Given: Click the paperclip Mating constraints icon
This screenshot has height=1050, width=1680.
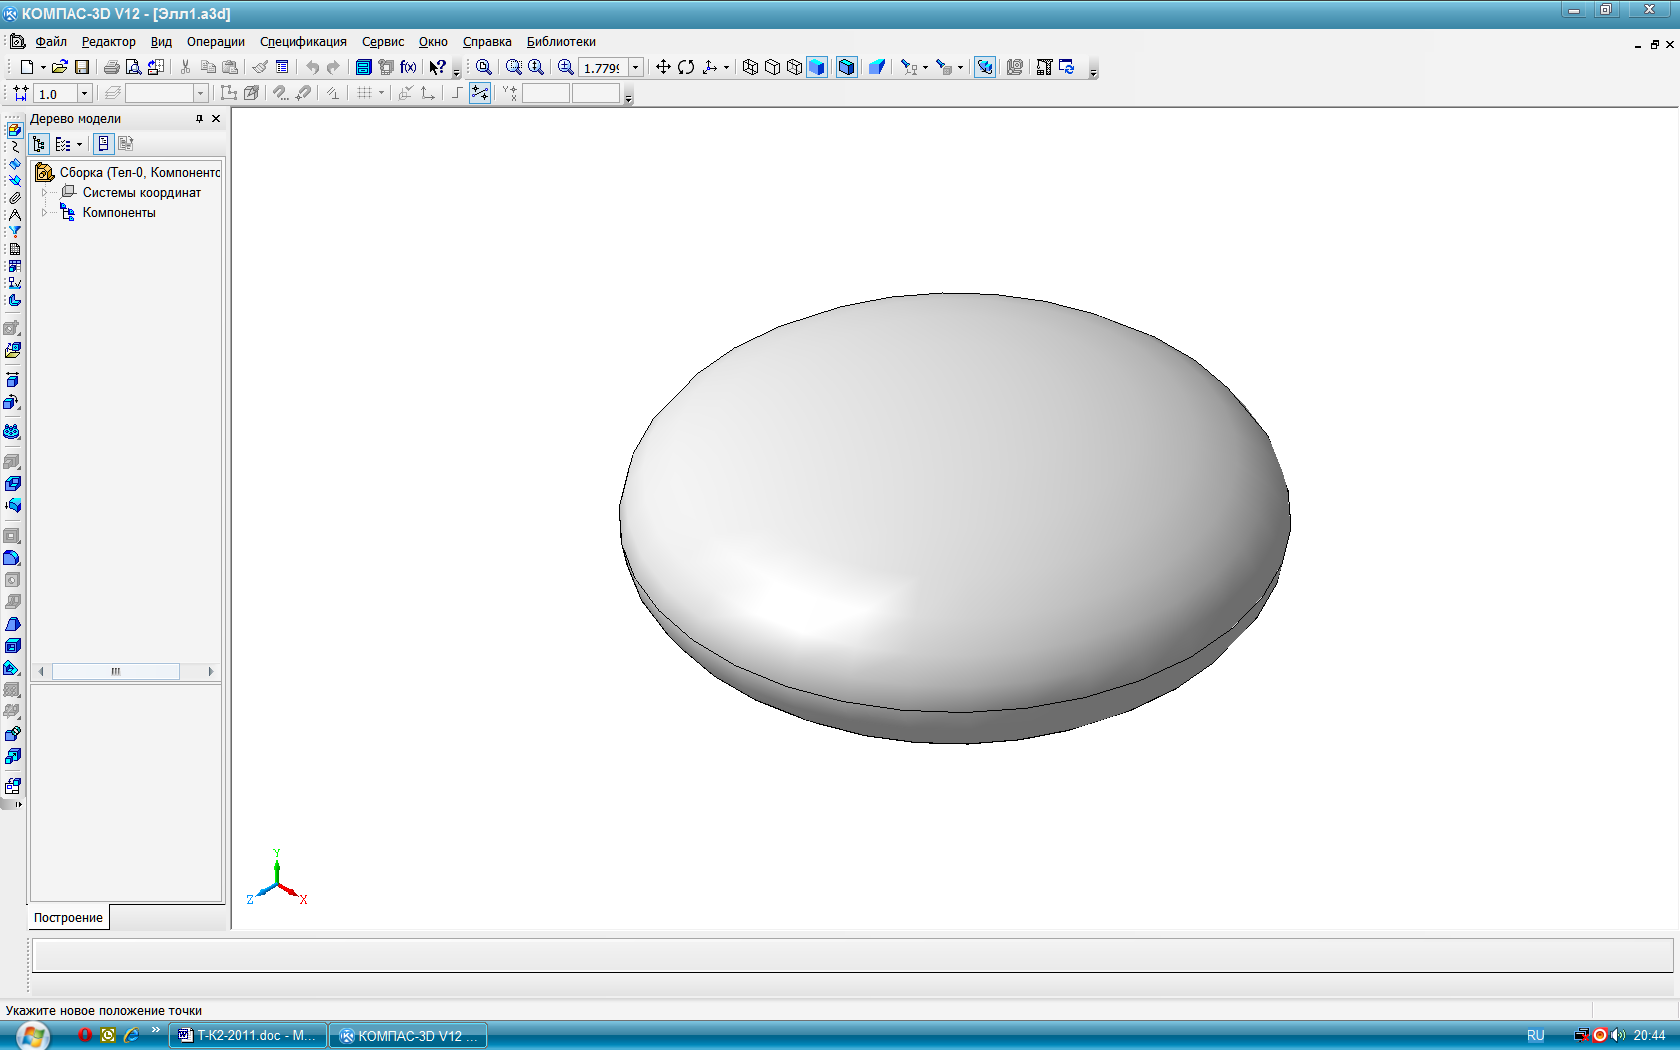Looking at the screenshot, I should tap(14, 198).
